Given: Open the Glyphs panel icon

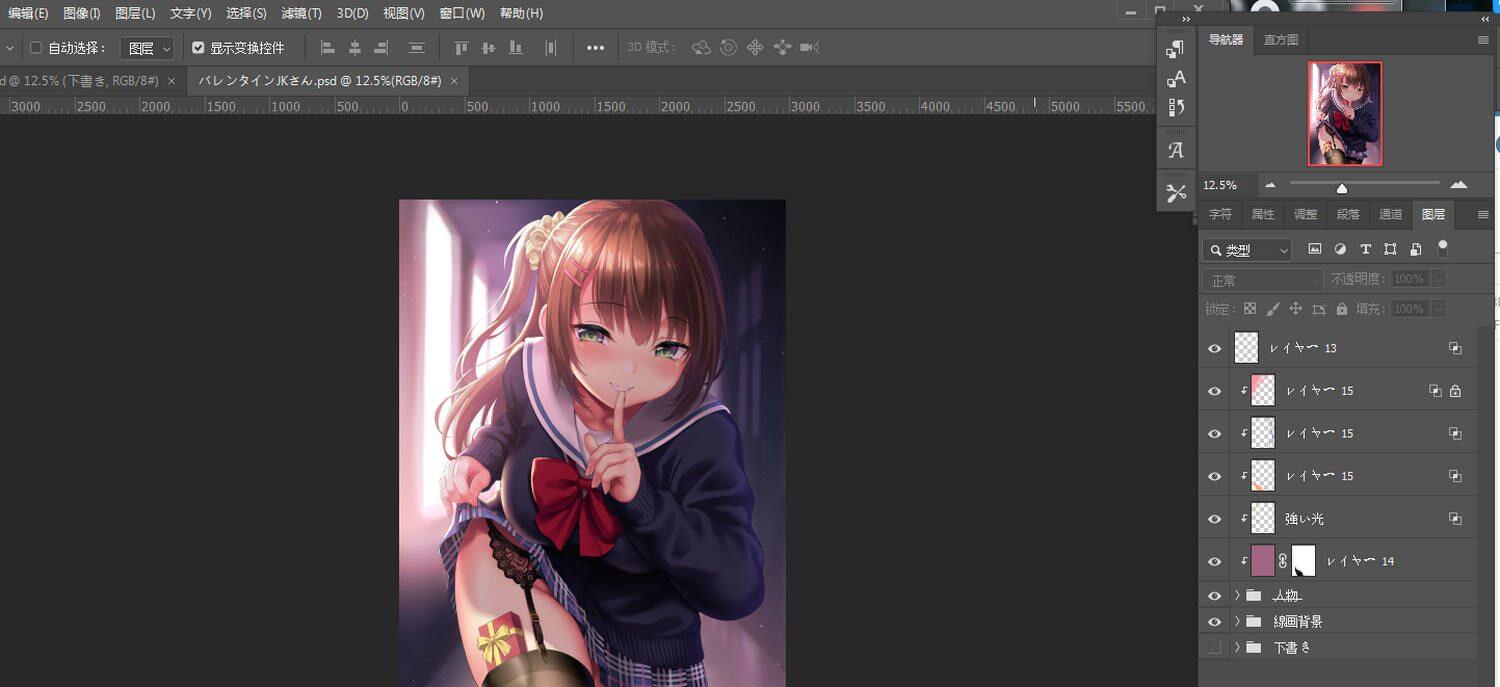Looking at the screenshot, I should [1176, 150].
